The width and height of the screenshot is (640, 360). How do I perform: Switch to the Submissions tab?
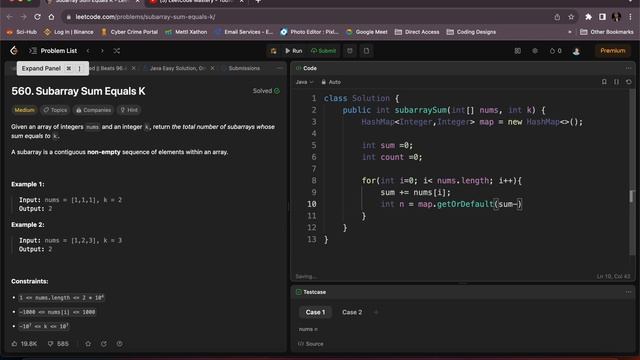click(x=244, y=68)
